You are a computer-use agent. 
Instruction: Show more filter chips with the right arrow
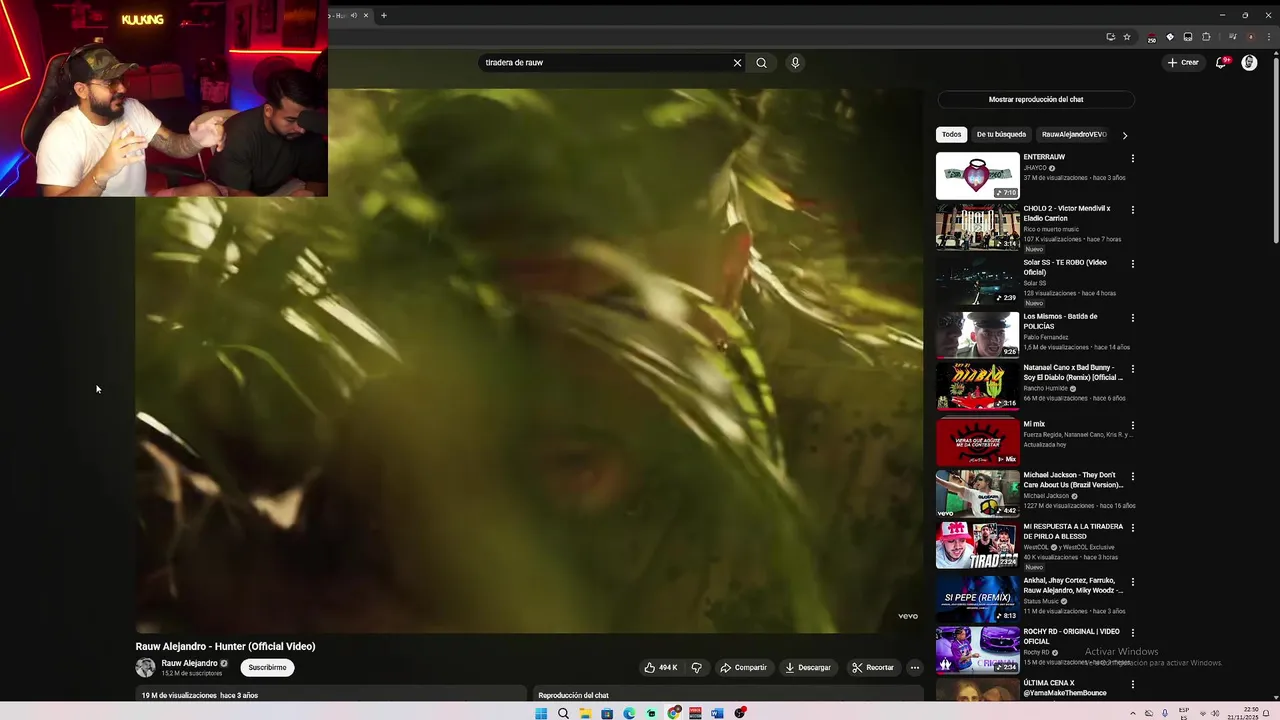tap(1124, 135)
